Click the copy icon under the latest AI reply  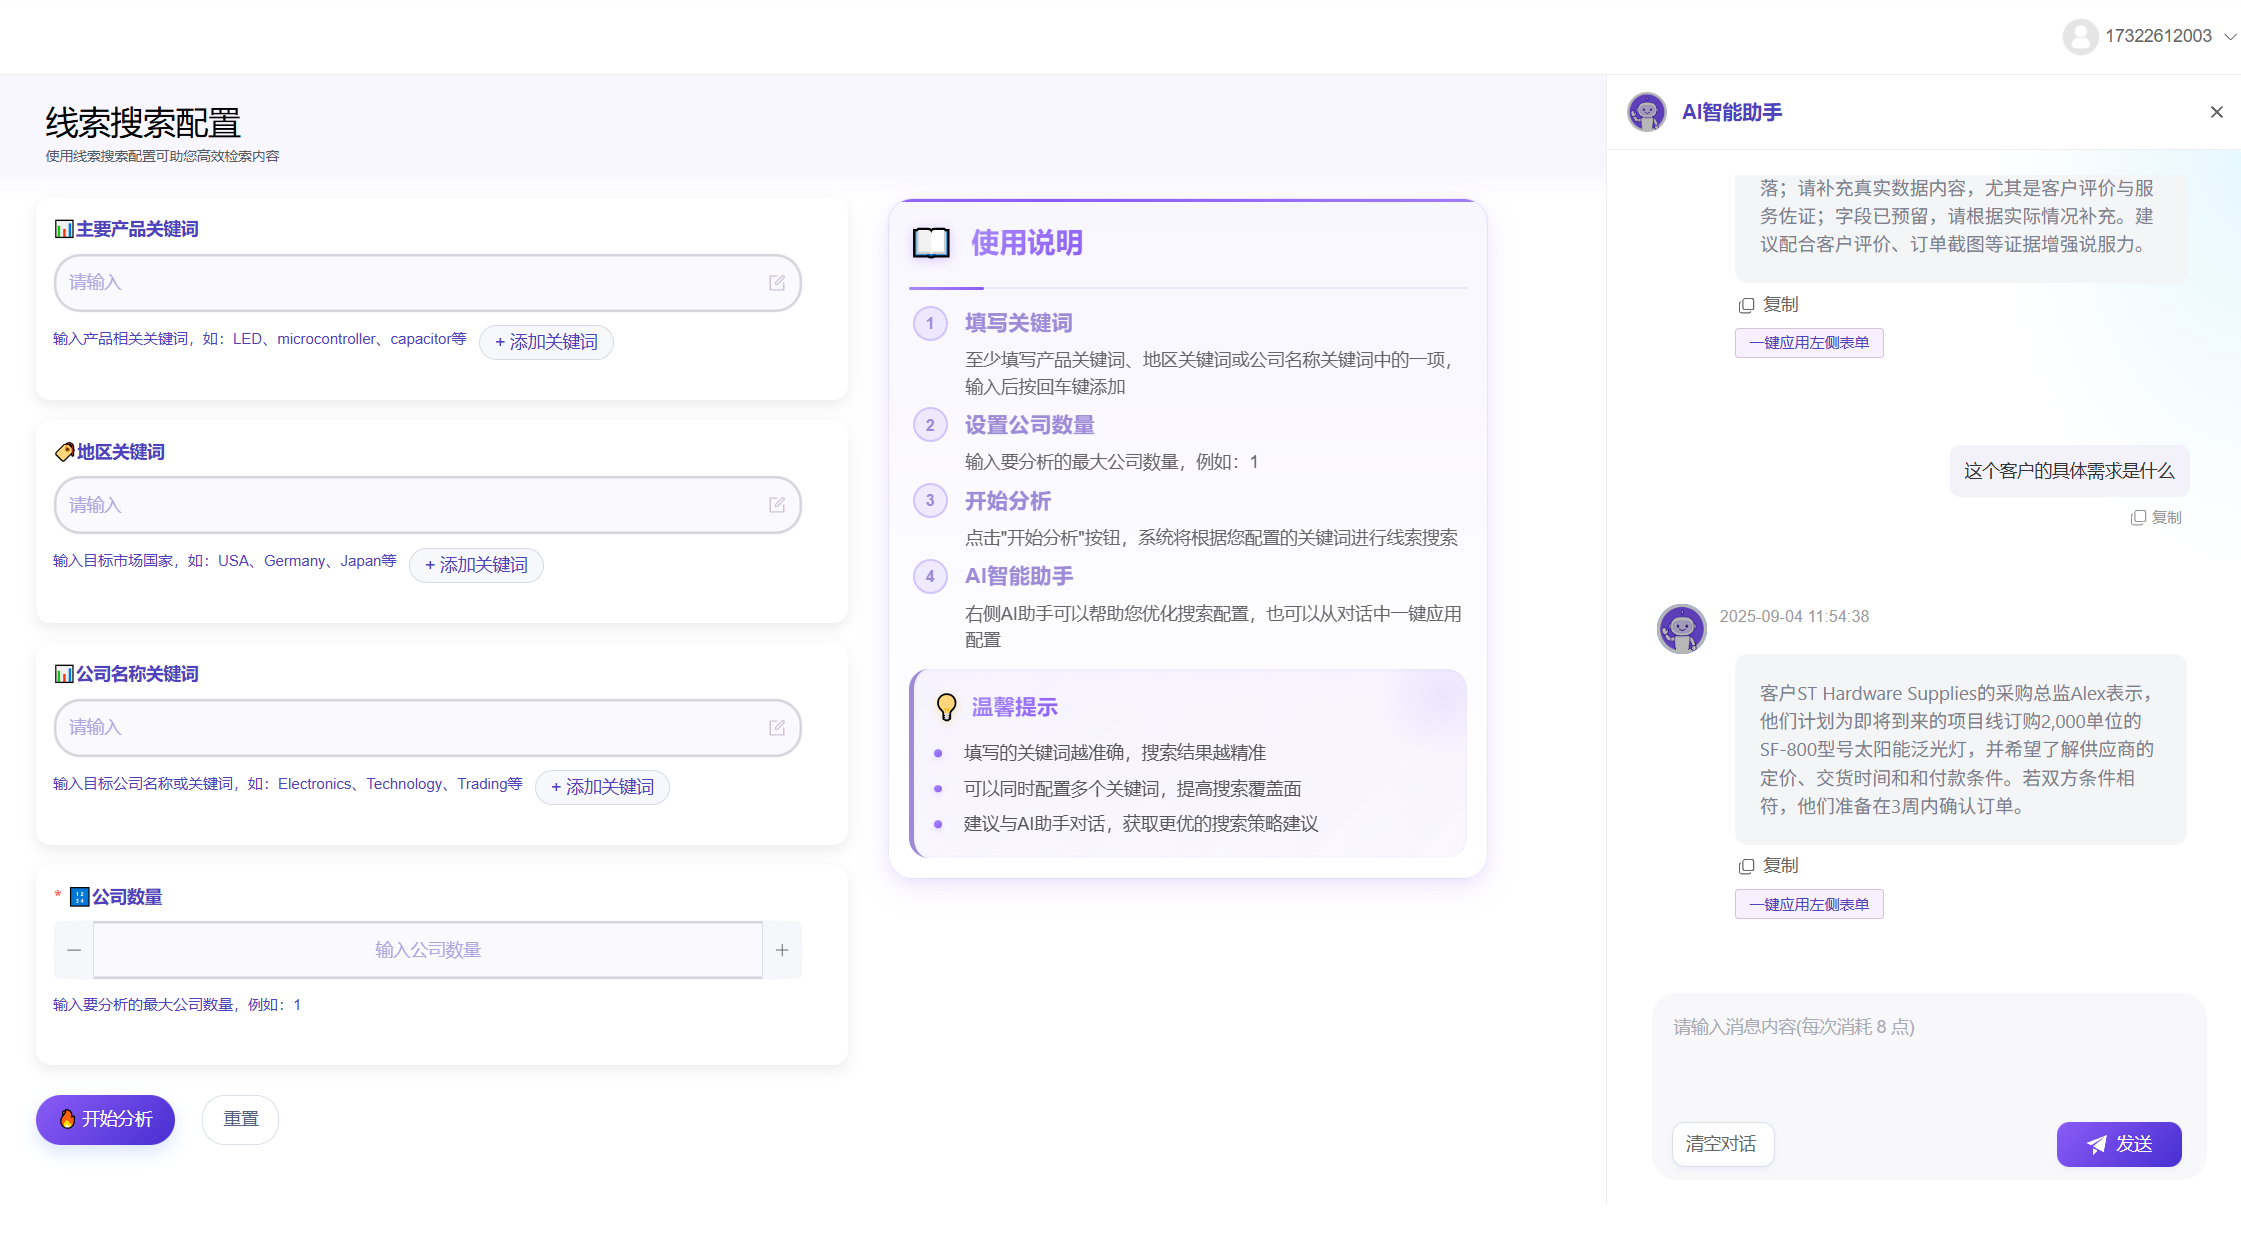[x=1747, y=865]
